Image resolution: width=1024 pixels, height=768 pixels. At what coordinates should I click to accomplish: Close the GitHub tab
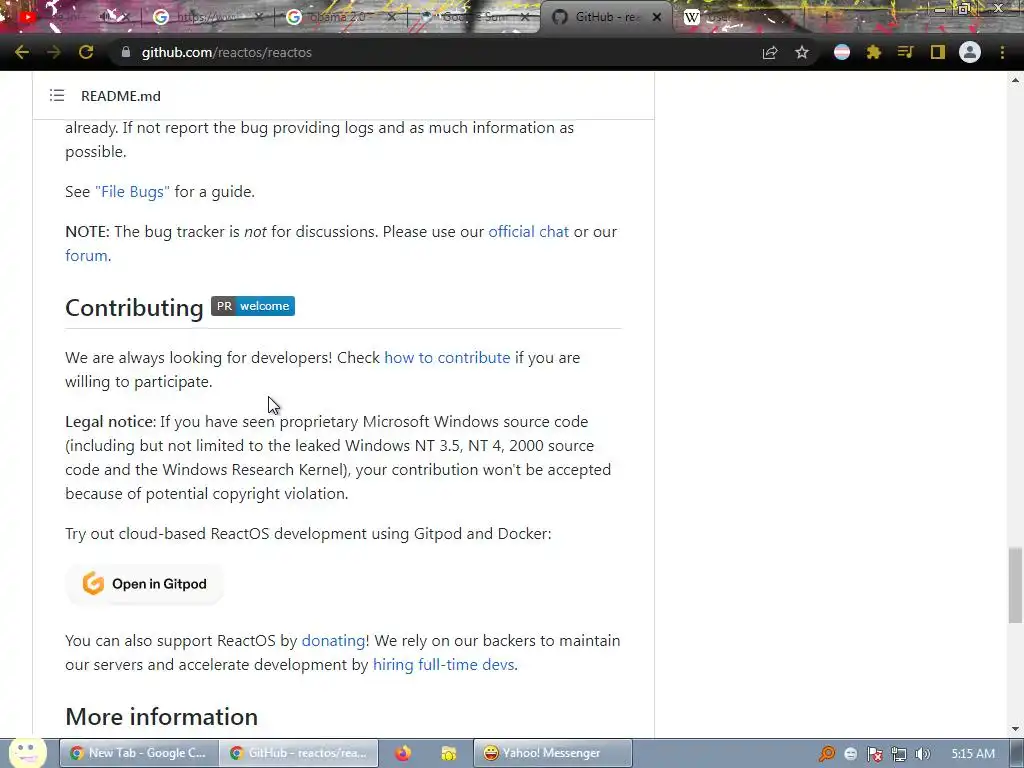658,17
